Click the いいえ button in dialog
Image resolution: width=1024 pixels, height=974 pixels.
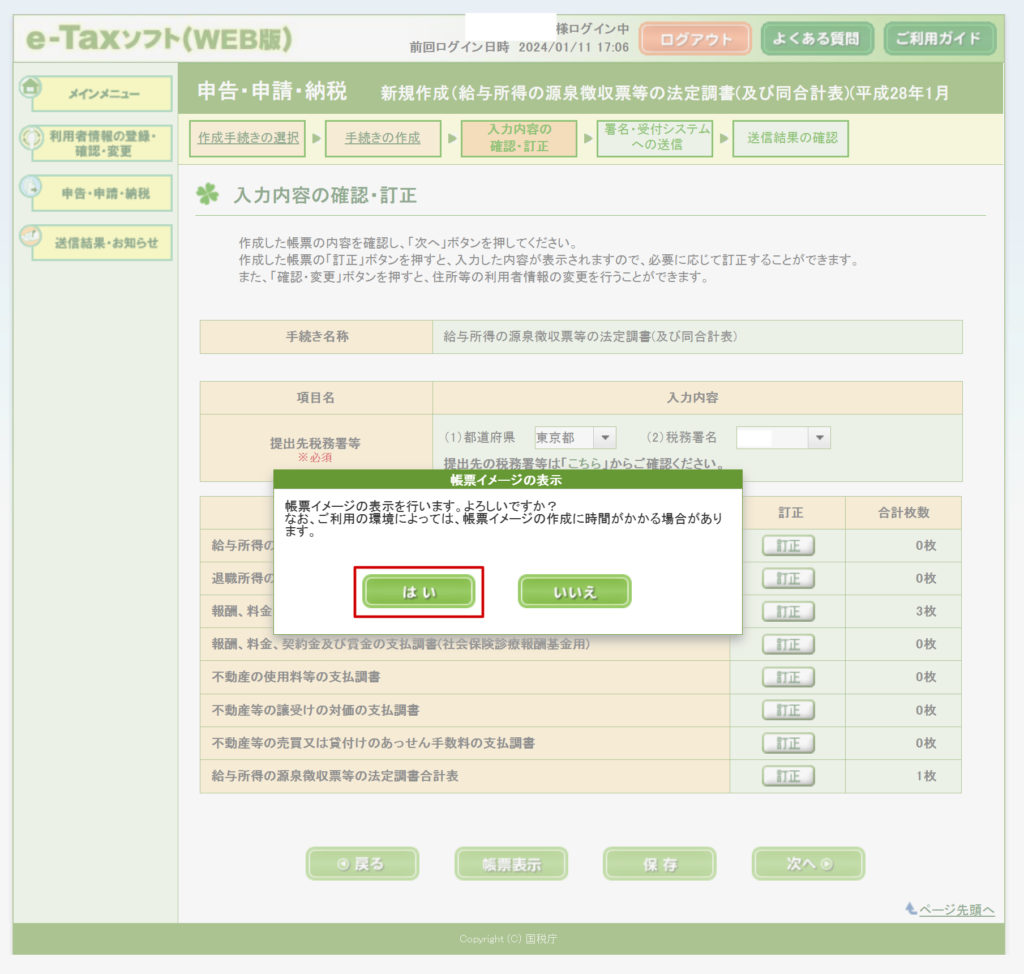574,591
